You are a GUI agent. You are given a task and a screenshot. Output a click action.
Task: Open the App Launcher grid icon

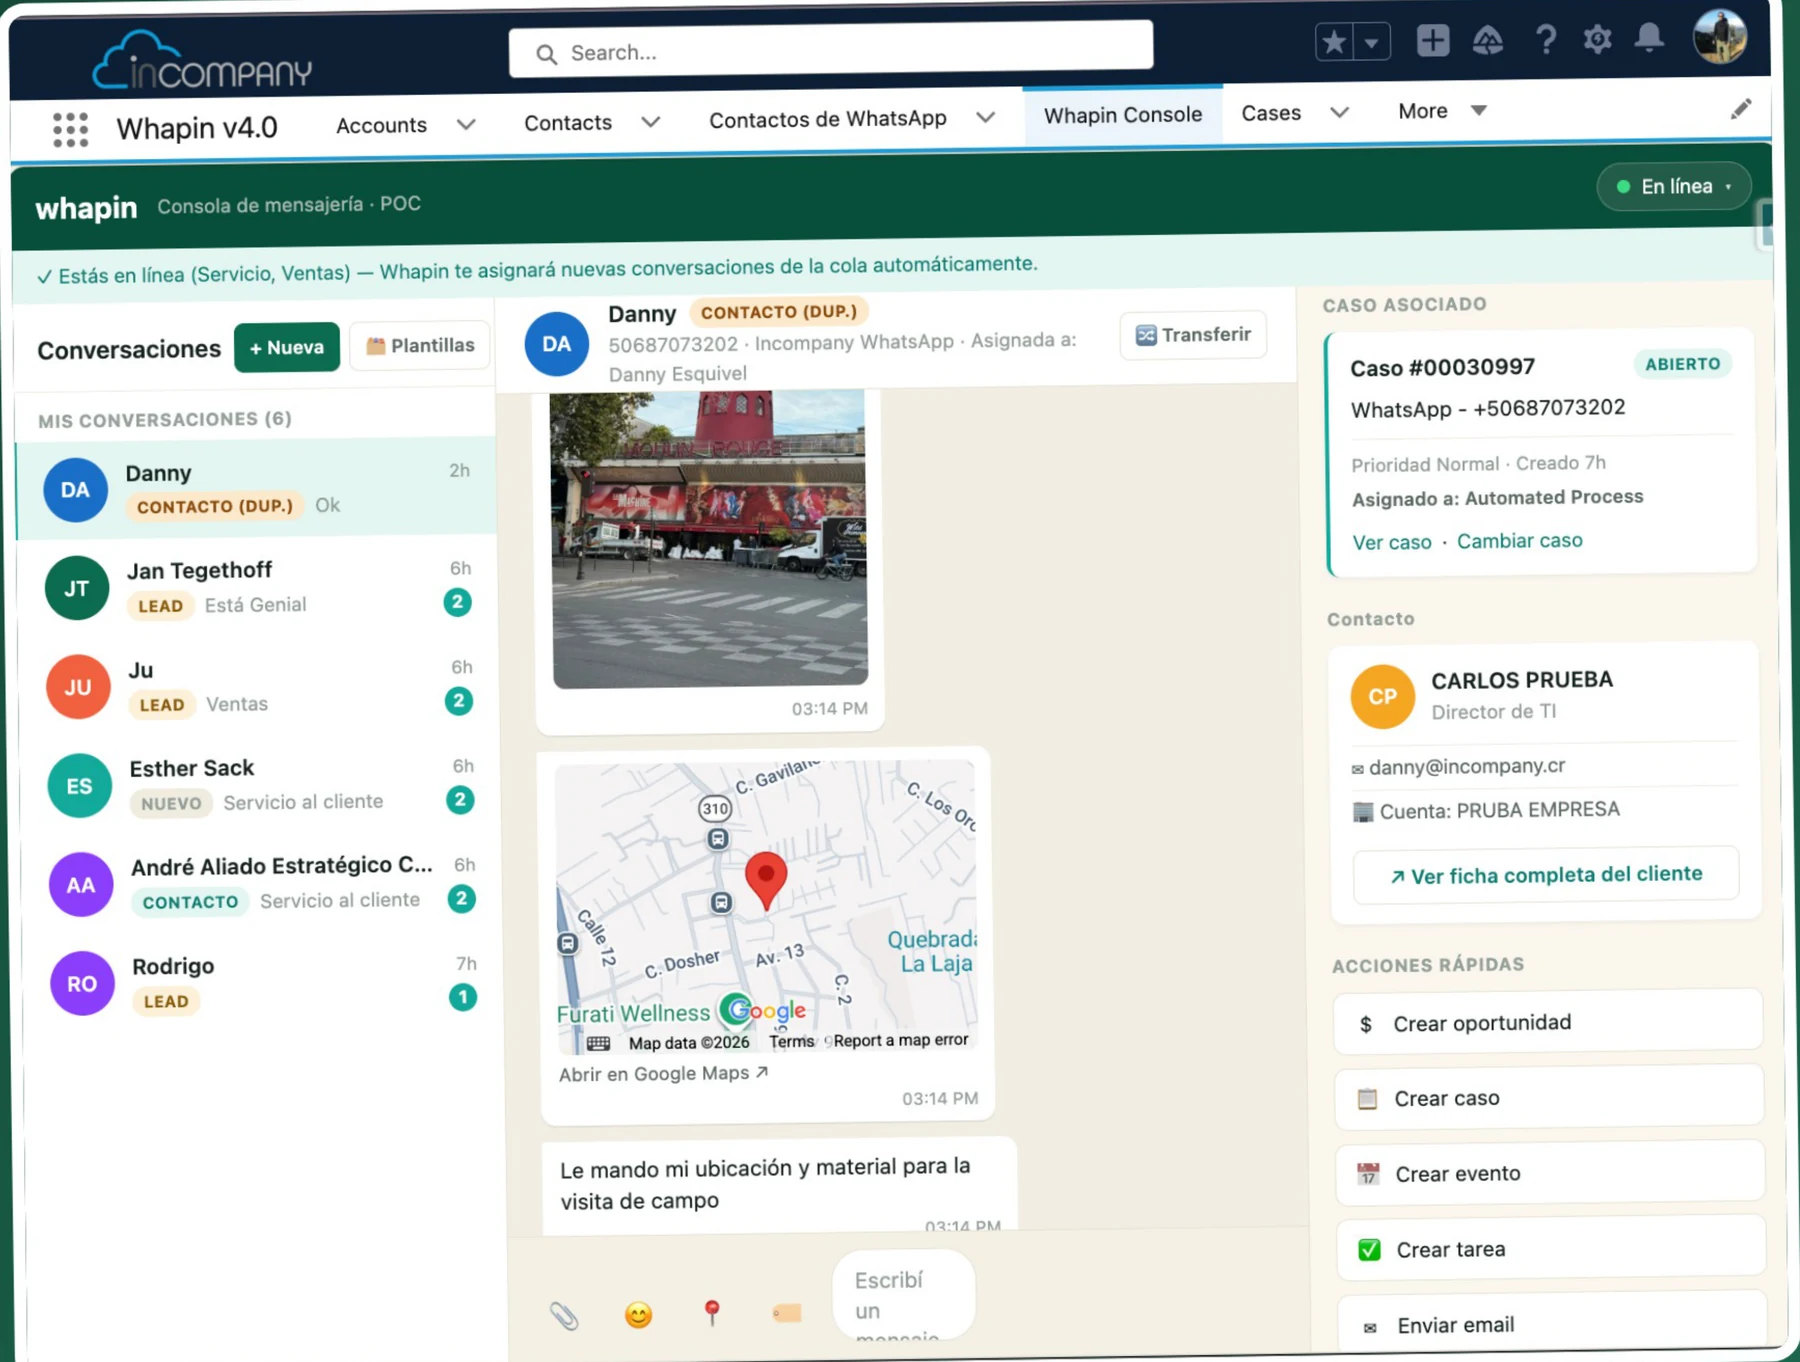(x=70, y=129)
